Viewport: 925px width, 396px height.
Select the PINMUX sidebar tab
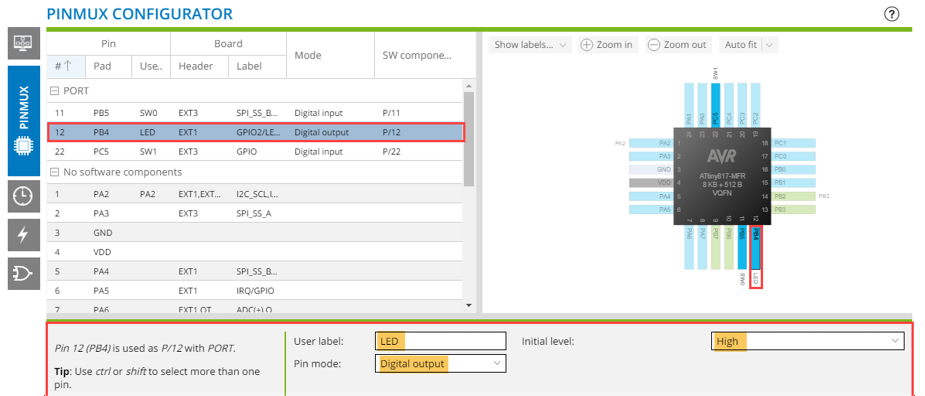[x=24, y=121]
